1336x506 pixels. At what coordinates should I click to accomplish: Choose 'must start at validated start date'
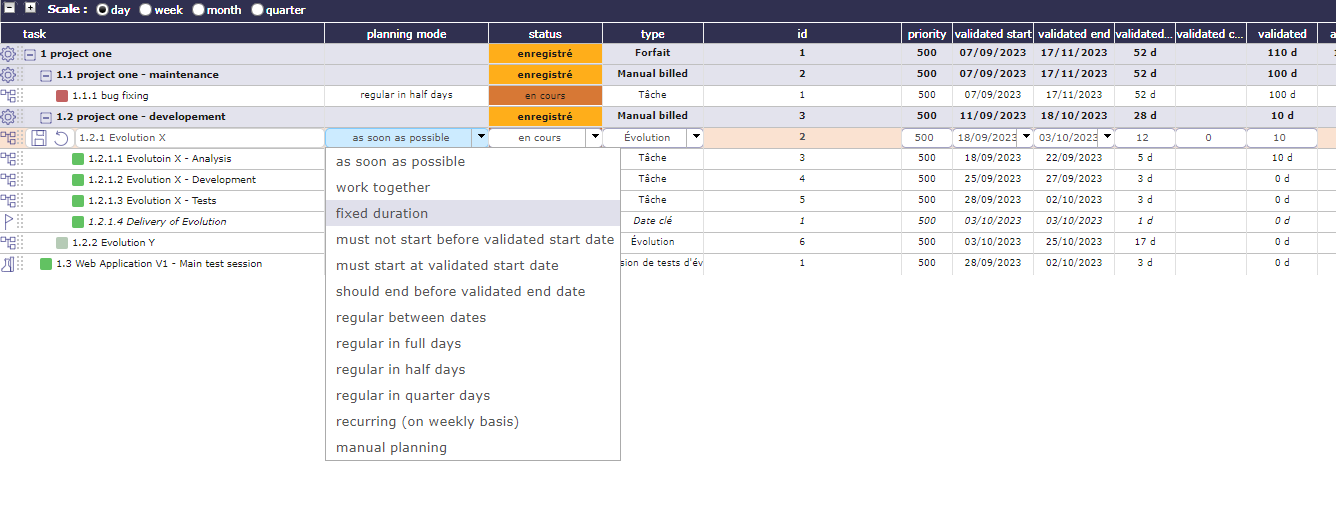473,265
